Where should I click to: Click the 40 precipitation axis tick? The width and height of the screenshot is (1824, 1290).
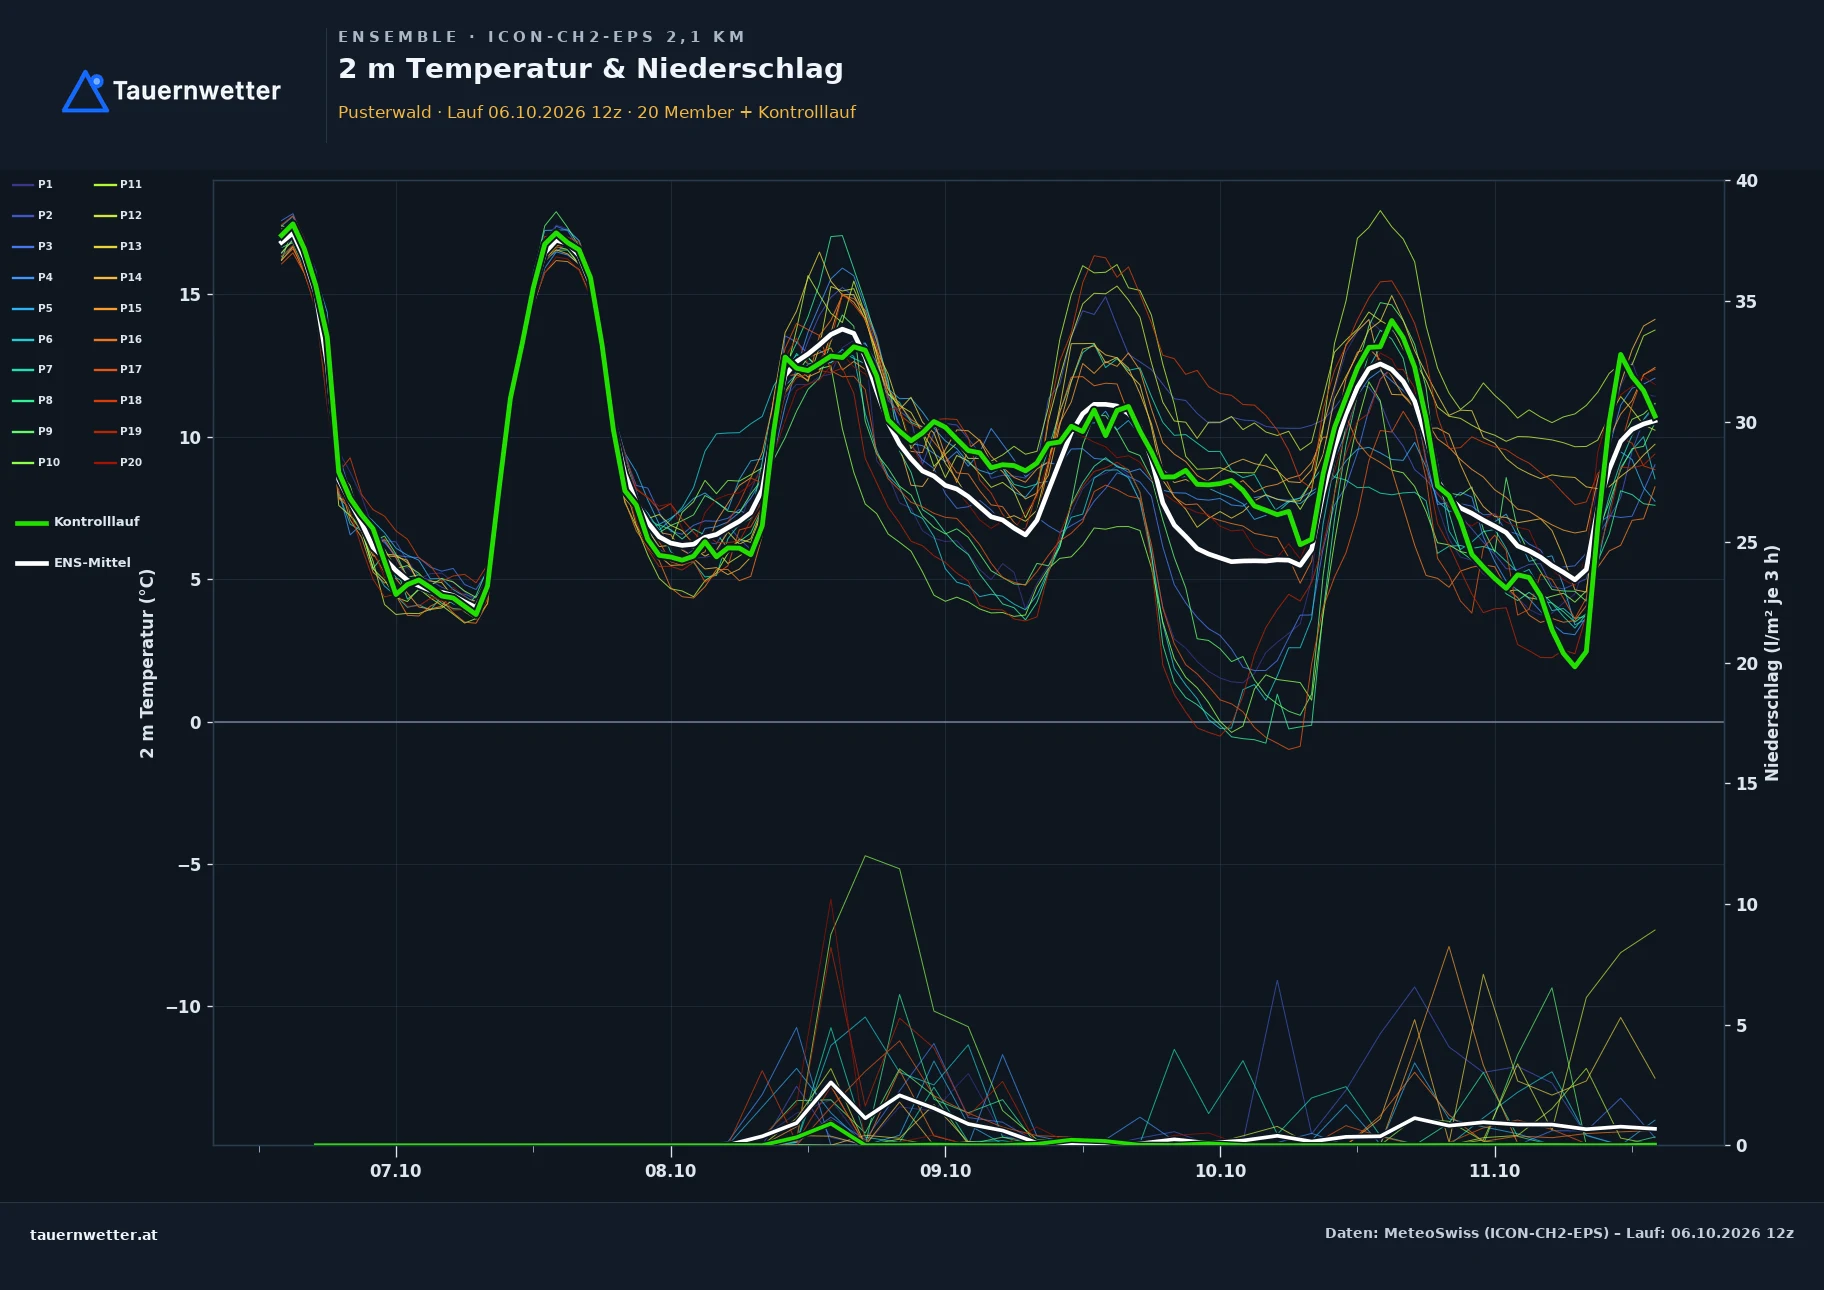(1747, 181)
